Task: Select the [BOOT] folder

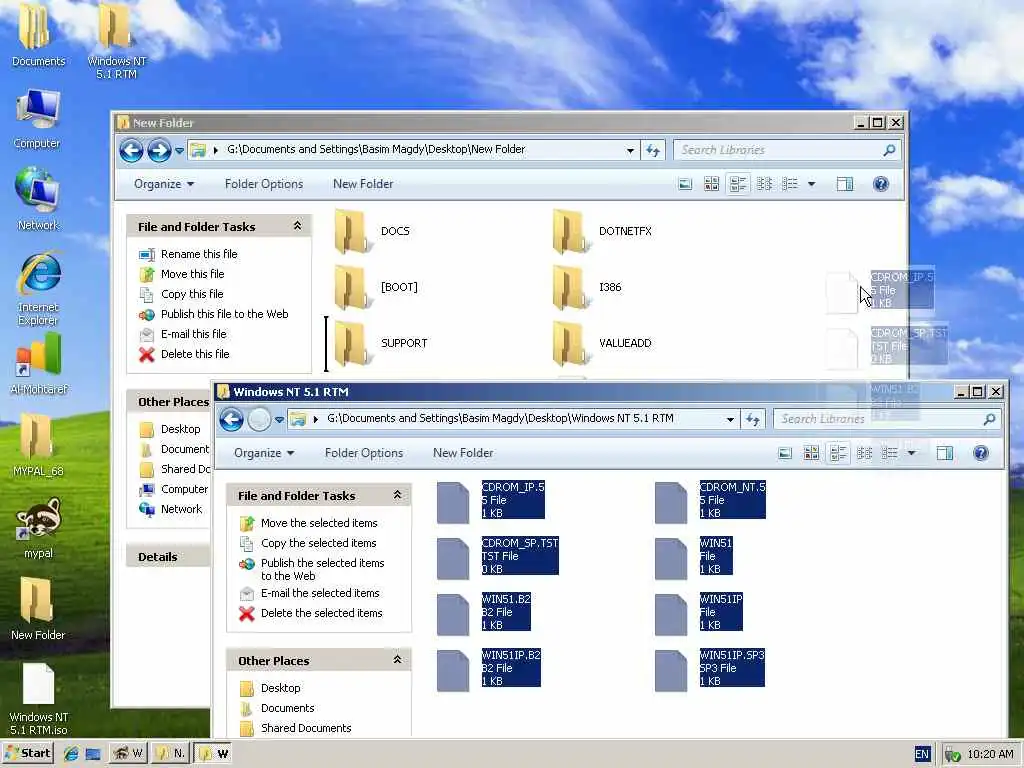Action: pyautogui.click(x=376, y=287)
